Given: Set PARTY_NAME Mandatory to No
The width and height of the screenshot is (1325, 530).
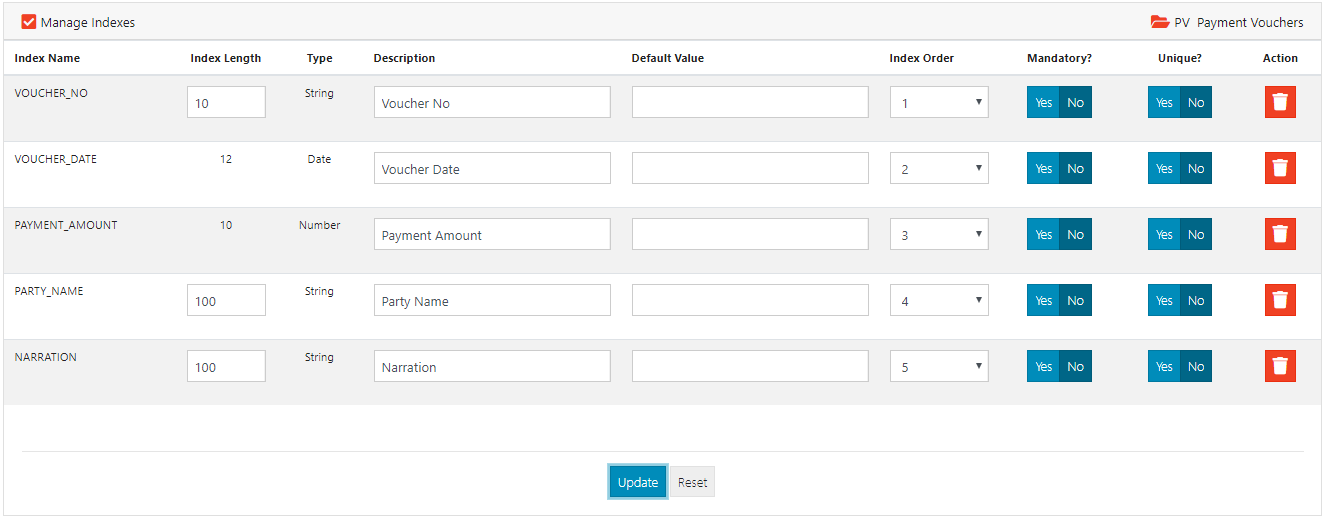Looking at the screenshot, I should coord(1075,300).
